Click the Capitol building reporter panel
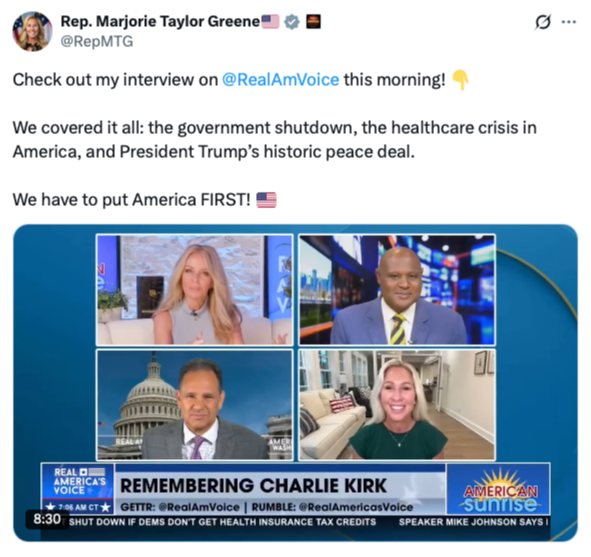 pos(194,405)
